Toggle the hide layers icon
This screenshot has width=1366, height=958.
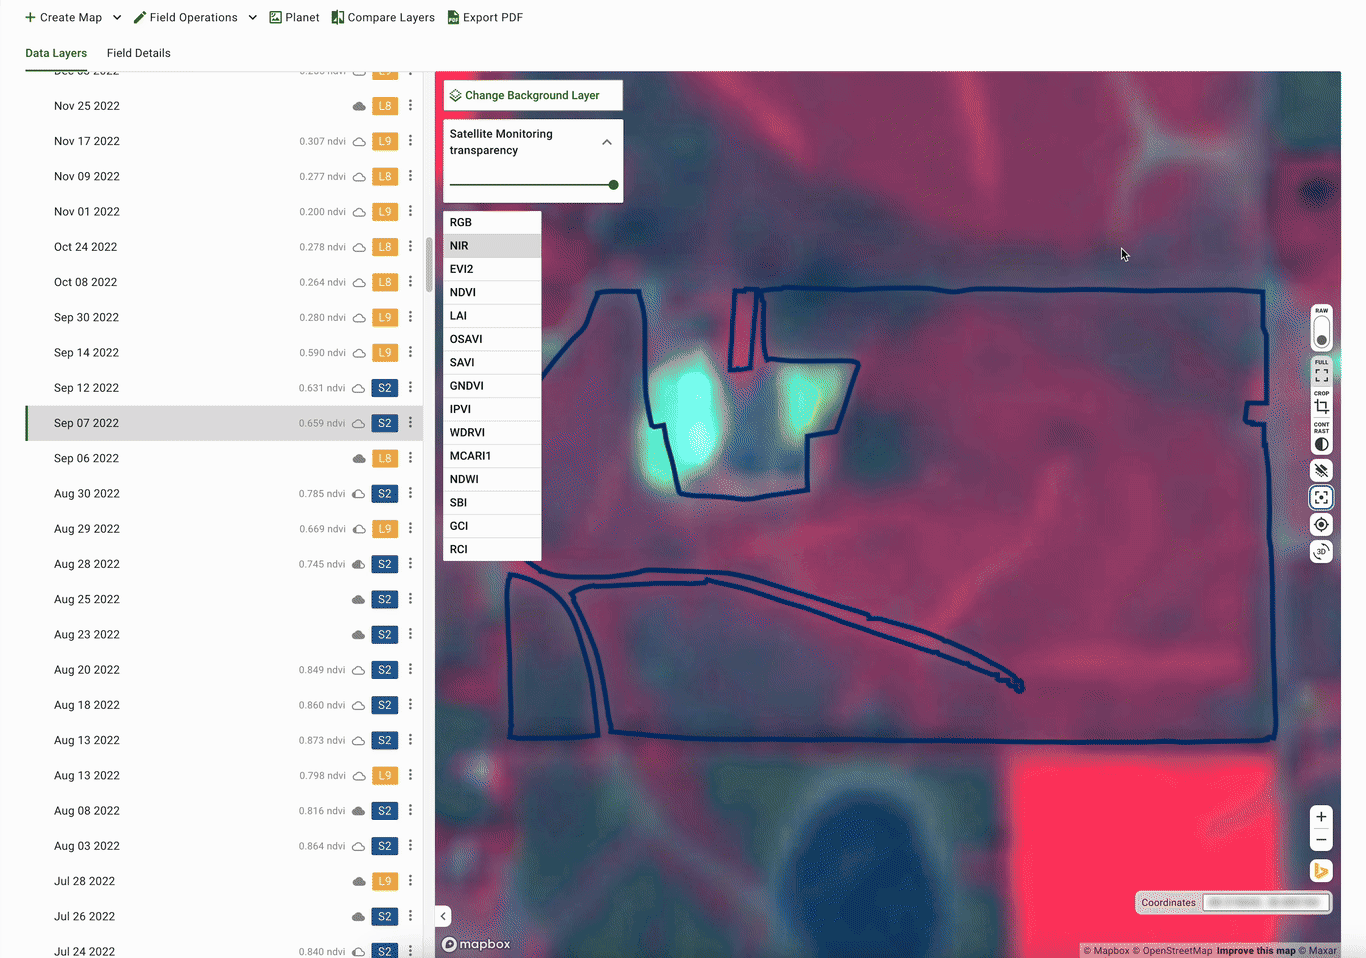1321,470
